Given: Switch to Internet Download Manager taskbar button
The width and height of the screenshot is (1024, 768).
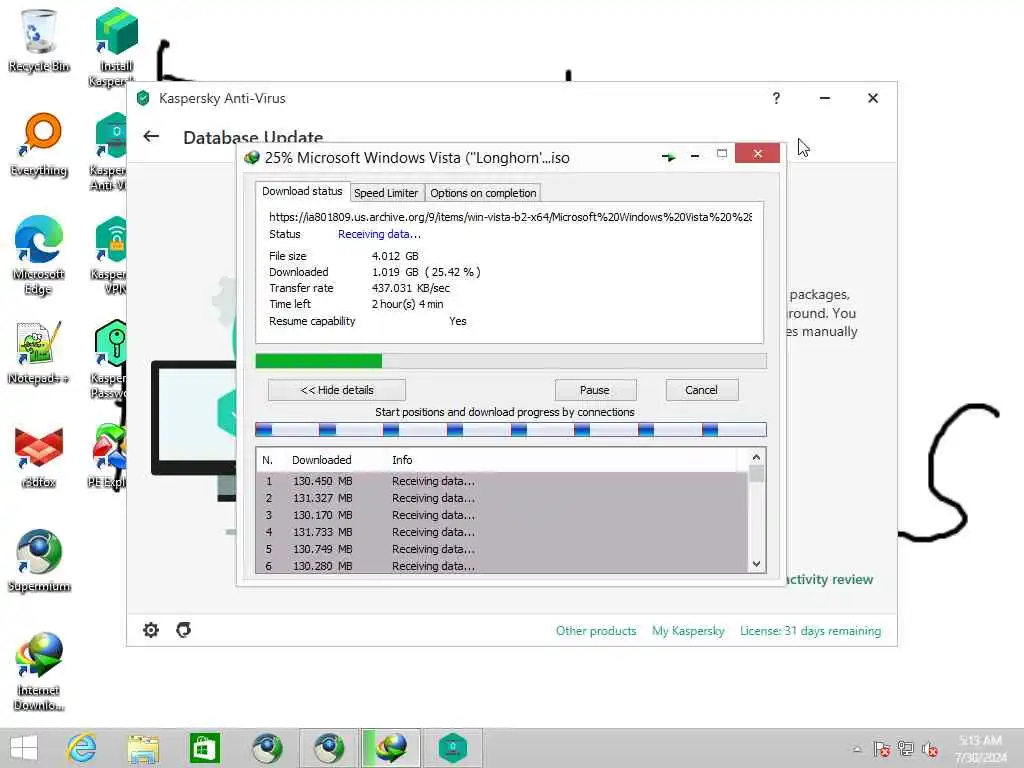Looking at the screenshot, I should [391, 748].
